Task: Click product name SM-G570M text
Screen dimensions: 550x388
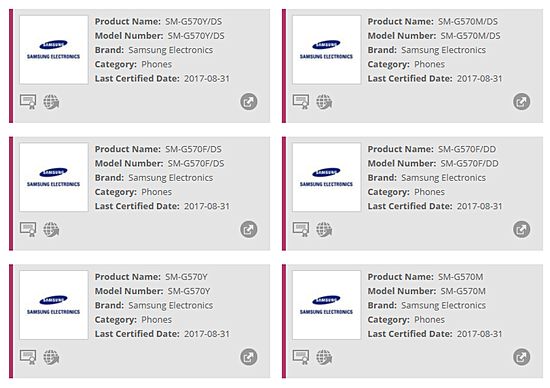Action: click(x=461, y=277)
